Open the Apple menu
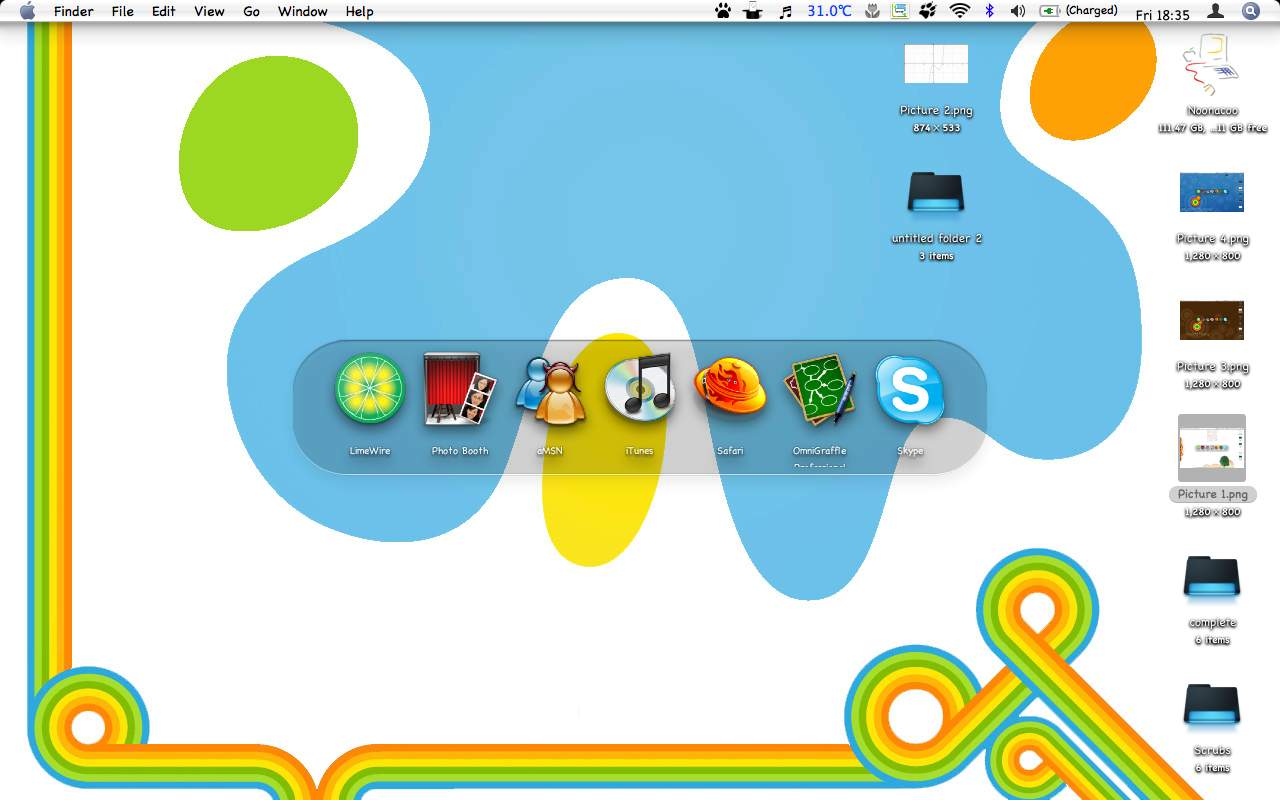The image size is (1280, 800). click(x=27, y=11)
